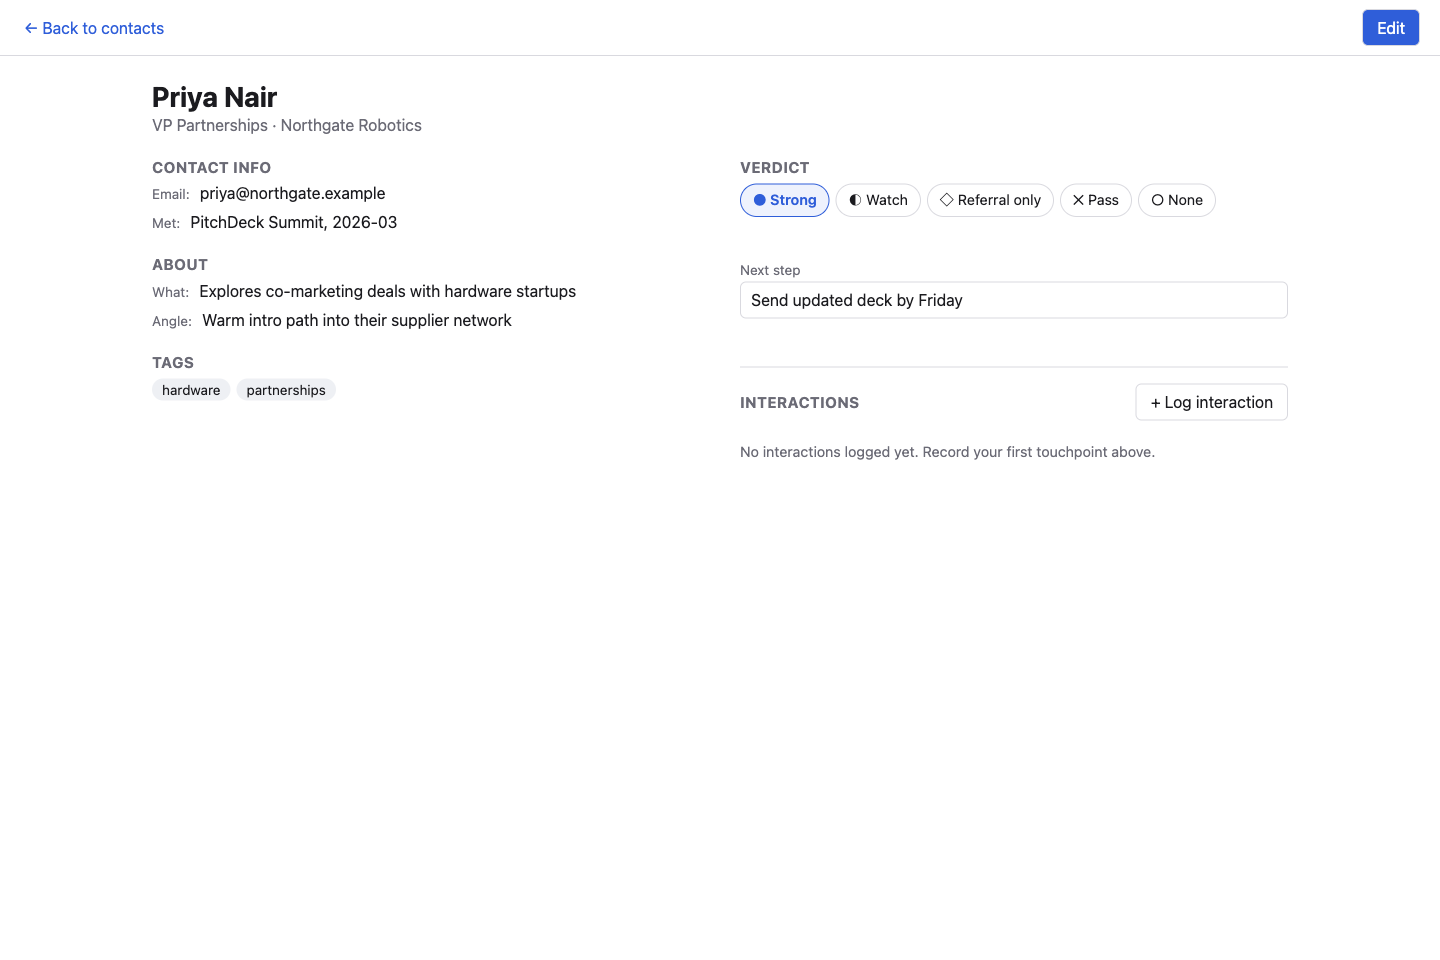
Task: Click 'Warm intro path into their supplier network'
Action: pos(357,320)
